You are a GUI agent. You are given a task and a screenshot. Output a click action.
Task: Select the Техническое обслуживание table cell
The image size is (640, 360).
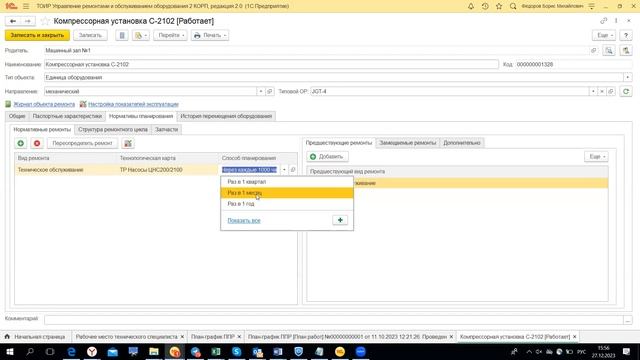click(x=65, y=170)
